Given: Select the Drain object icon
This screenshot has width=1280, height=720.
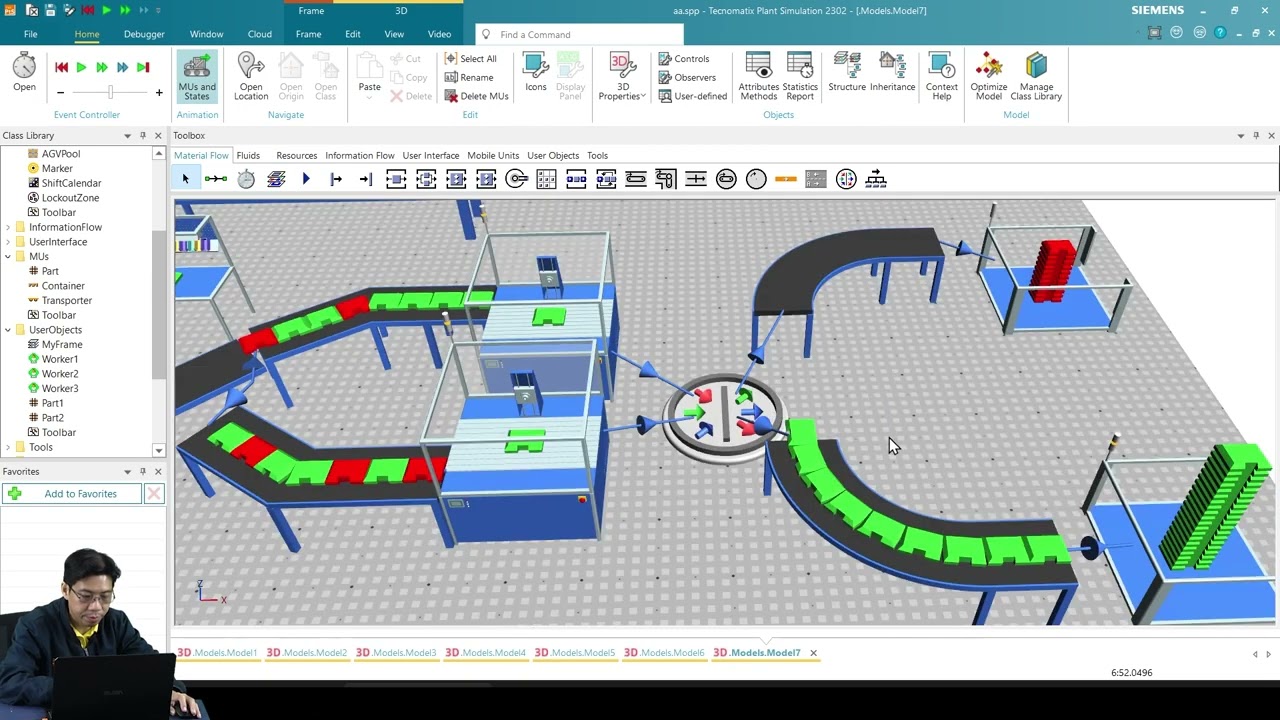Looking at the screenshot, I should point(366,179).
